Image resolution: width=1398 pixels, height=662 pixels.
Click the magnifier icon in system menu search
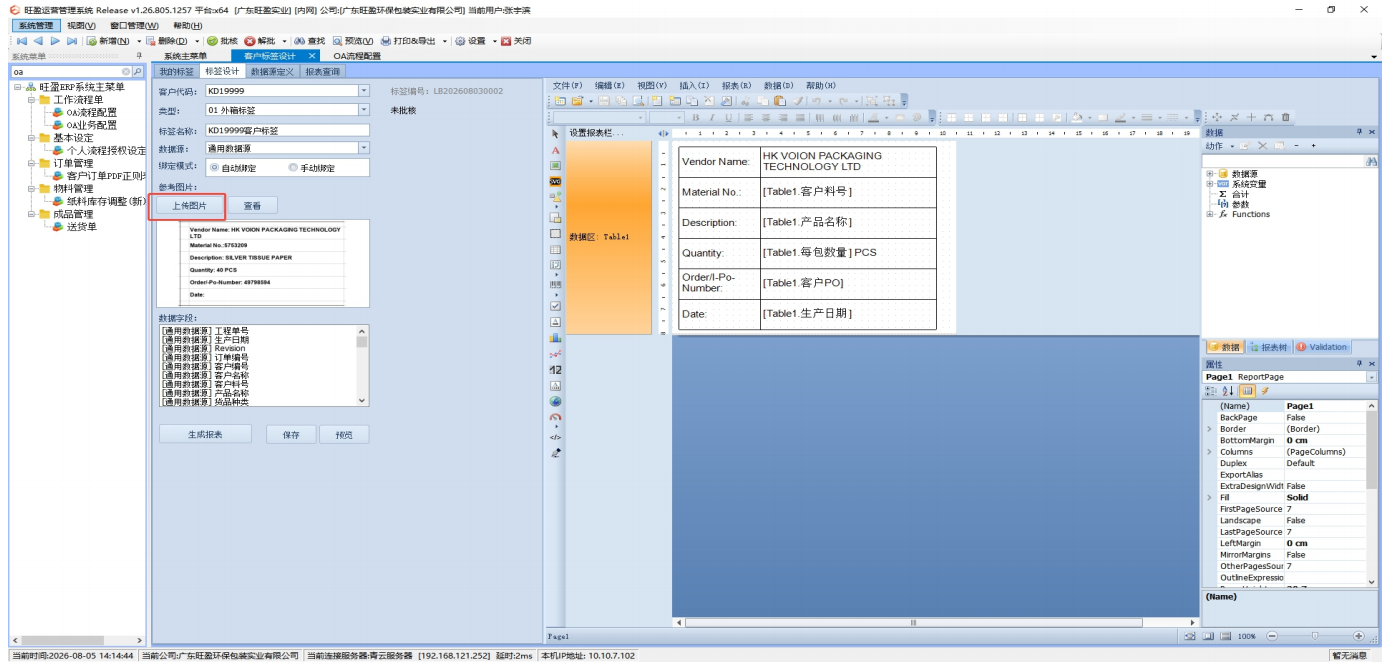coord(138,72)
